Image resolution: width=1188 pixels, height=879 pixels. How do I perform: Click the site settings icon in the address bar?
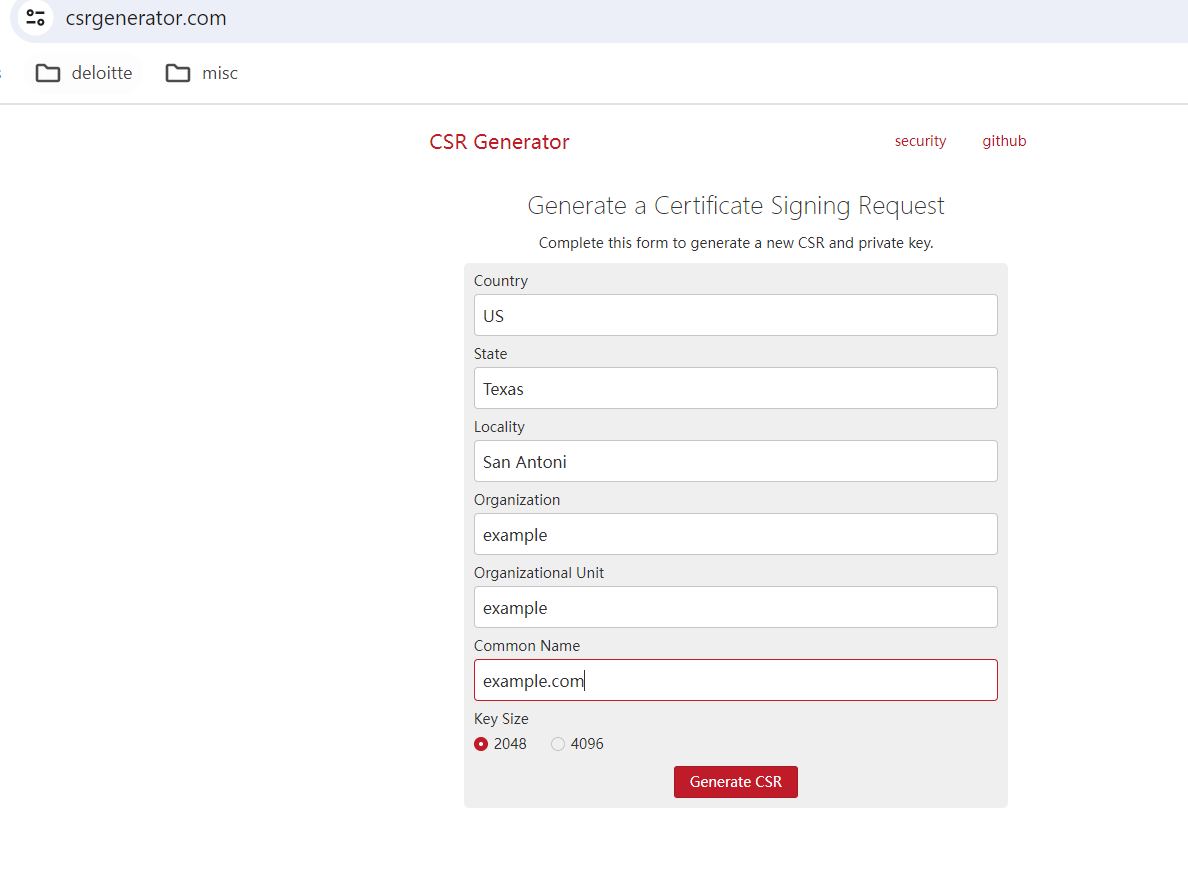(x=35, y=18)
